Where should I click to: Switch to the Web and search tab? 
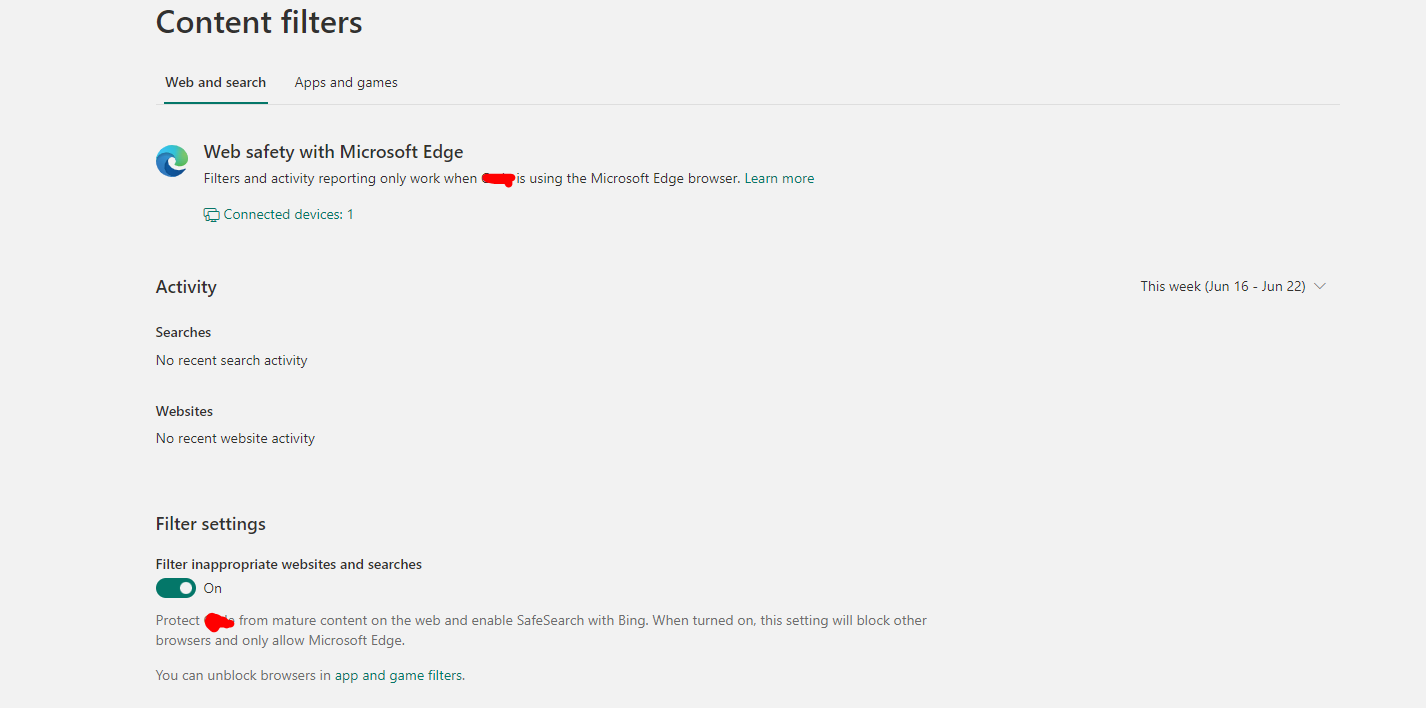click(x=216, y=83)
